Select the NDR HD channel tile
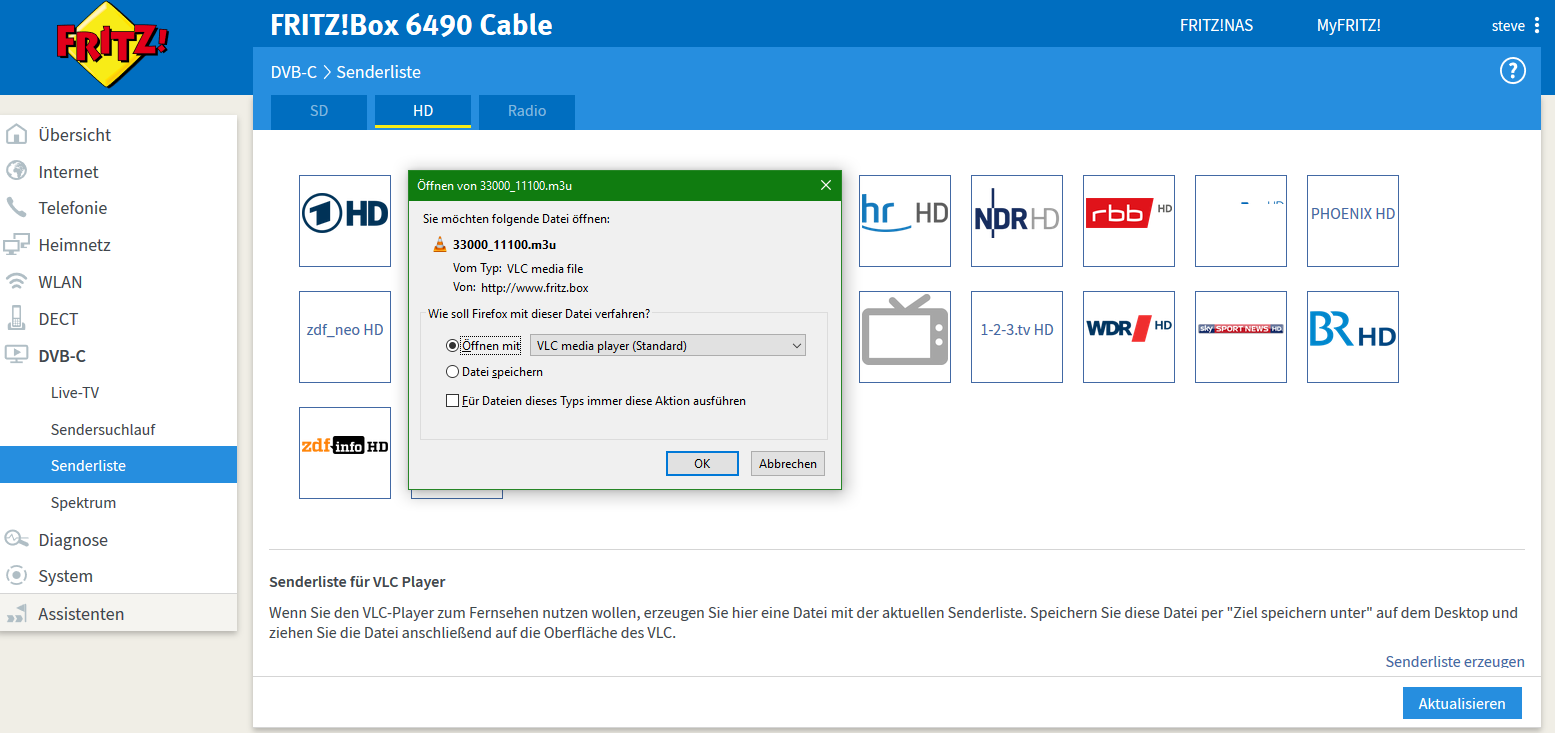The height and width of the screenshot is (733, 1555). [1017, 221]
